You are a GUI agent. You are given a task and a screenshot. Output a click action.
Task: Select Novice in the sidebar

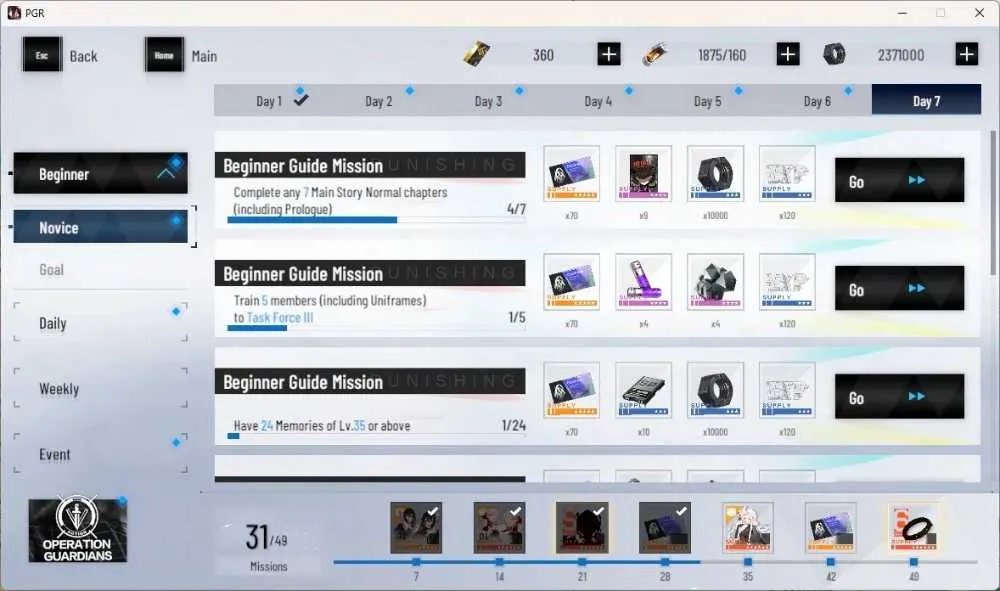[101, 227]
